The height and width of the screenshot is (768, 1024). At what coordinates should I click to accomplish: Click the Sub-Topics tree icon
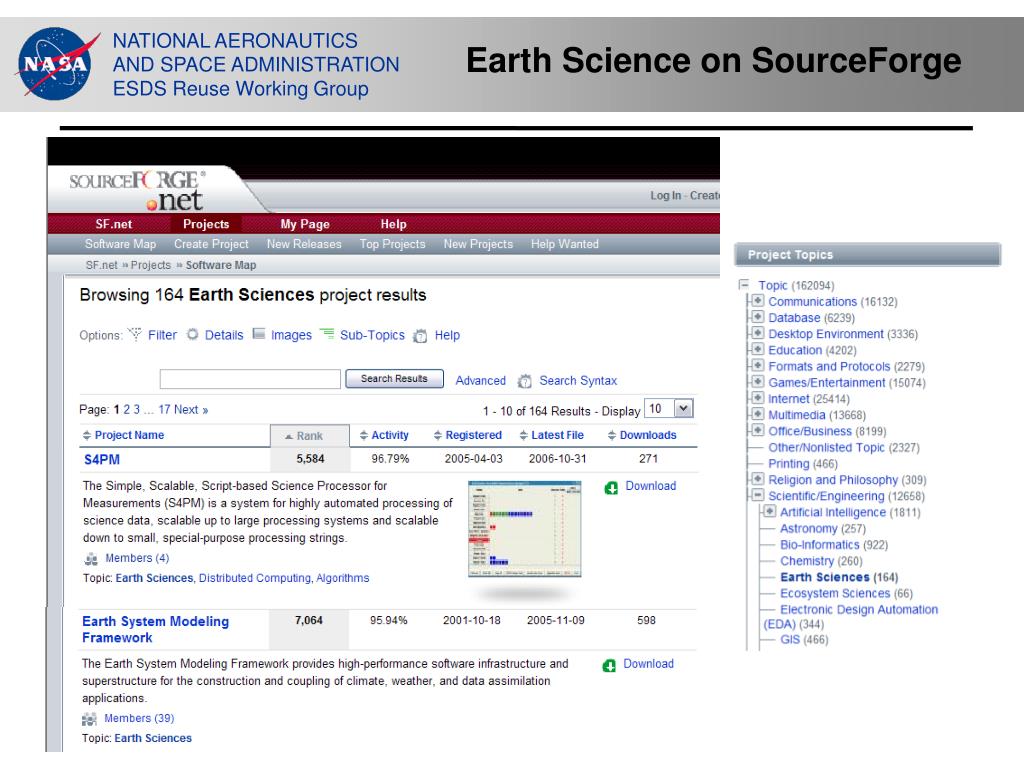[x=327, y=334]
